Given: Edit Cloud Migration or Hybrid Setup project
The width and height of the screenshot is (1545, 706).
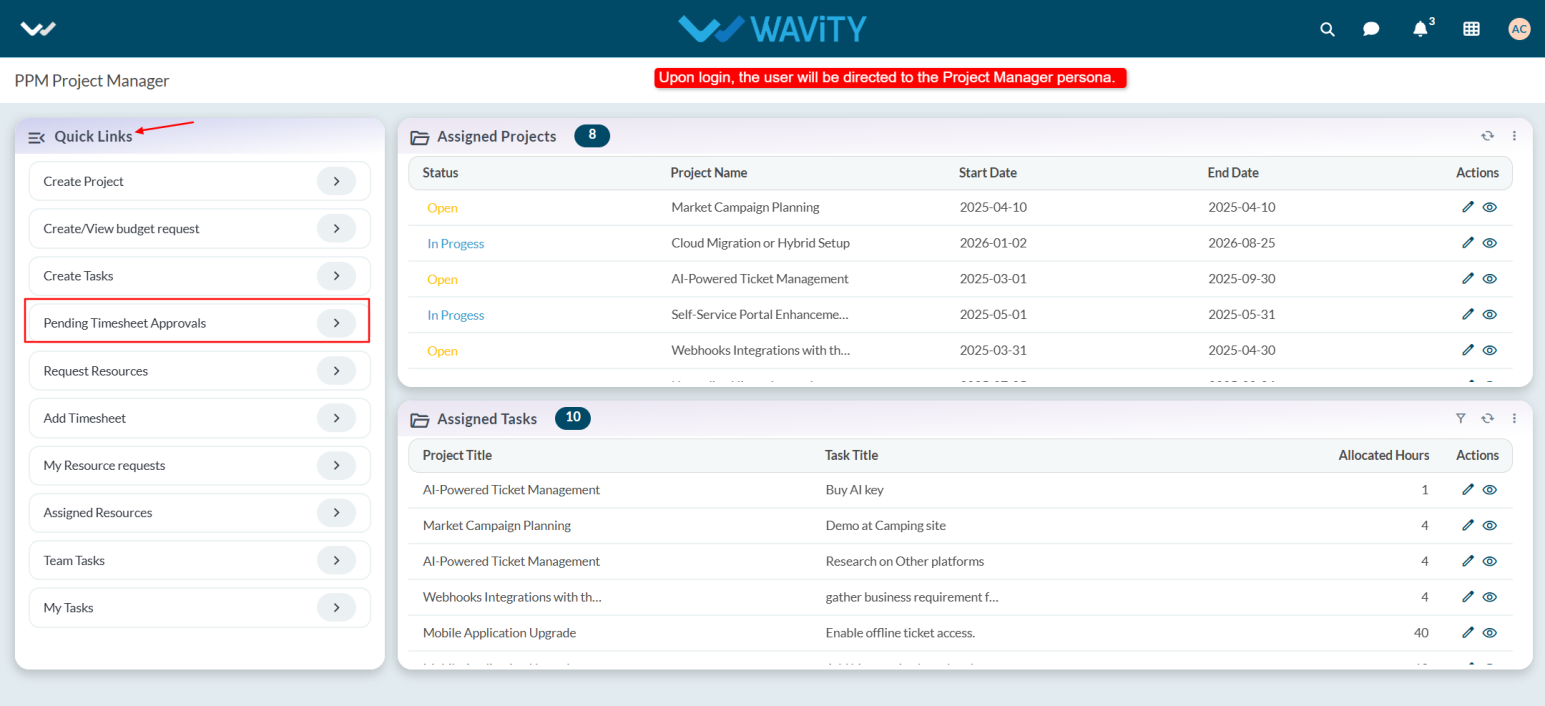Looking at the screenshot, I should click(1467, 243).
